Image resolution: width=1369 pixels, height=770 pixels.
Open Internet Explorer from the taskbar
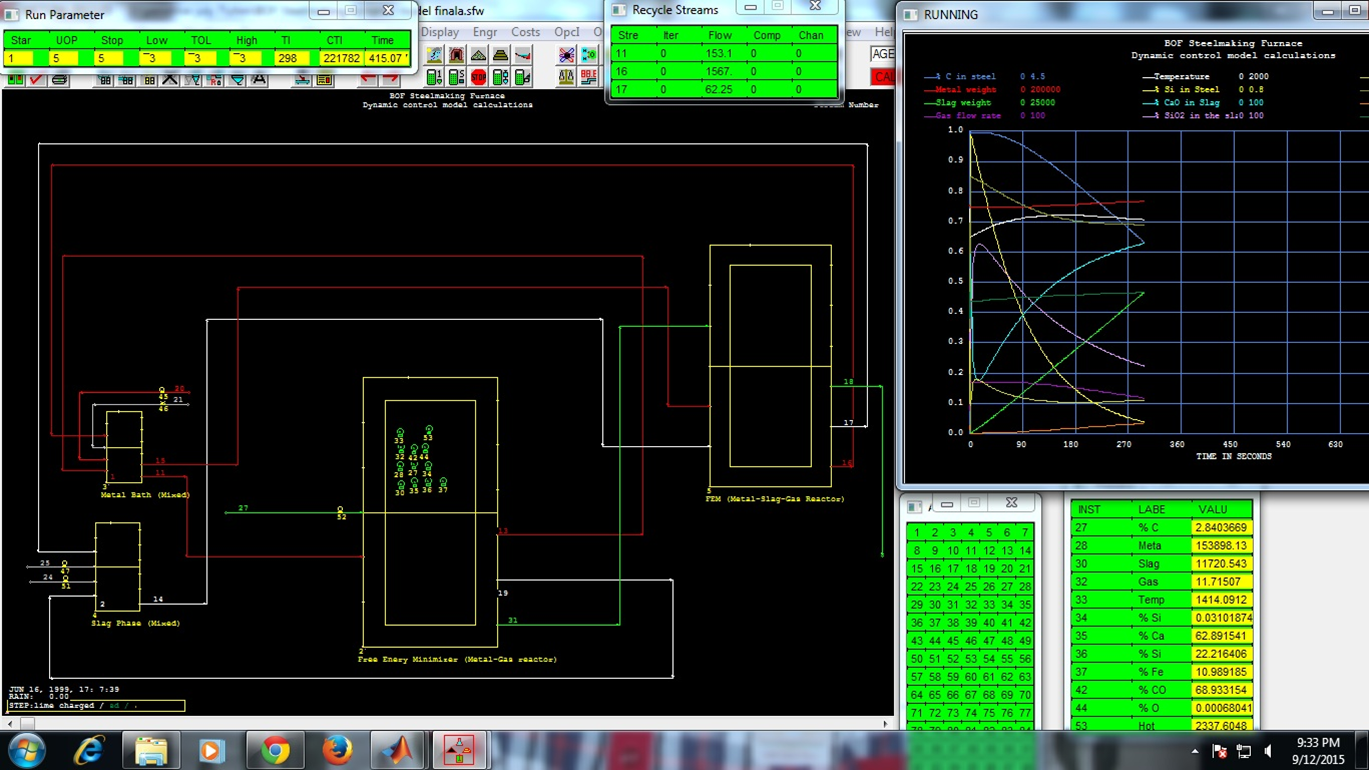[89, 750]
